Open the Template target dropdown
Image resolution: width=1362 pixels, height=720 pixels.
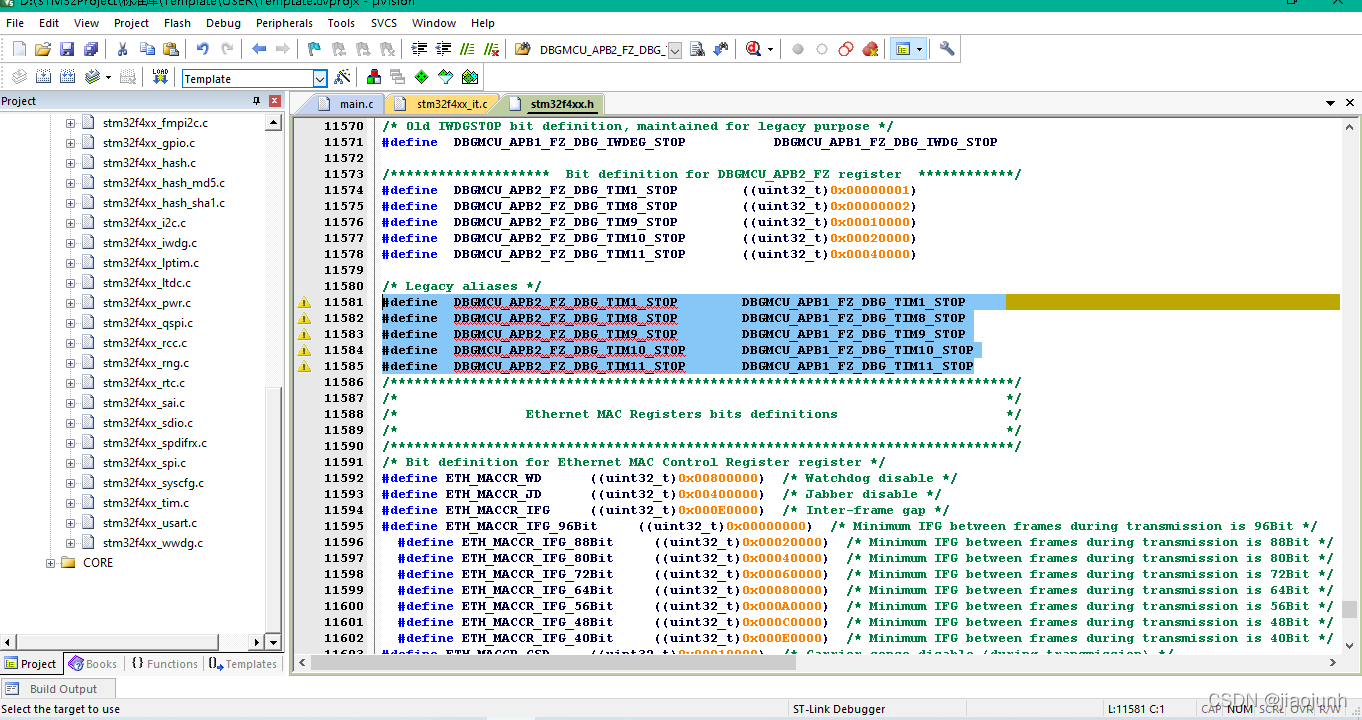320,78
